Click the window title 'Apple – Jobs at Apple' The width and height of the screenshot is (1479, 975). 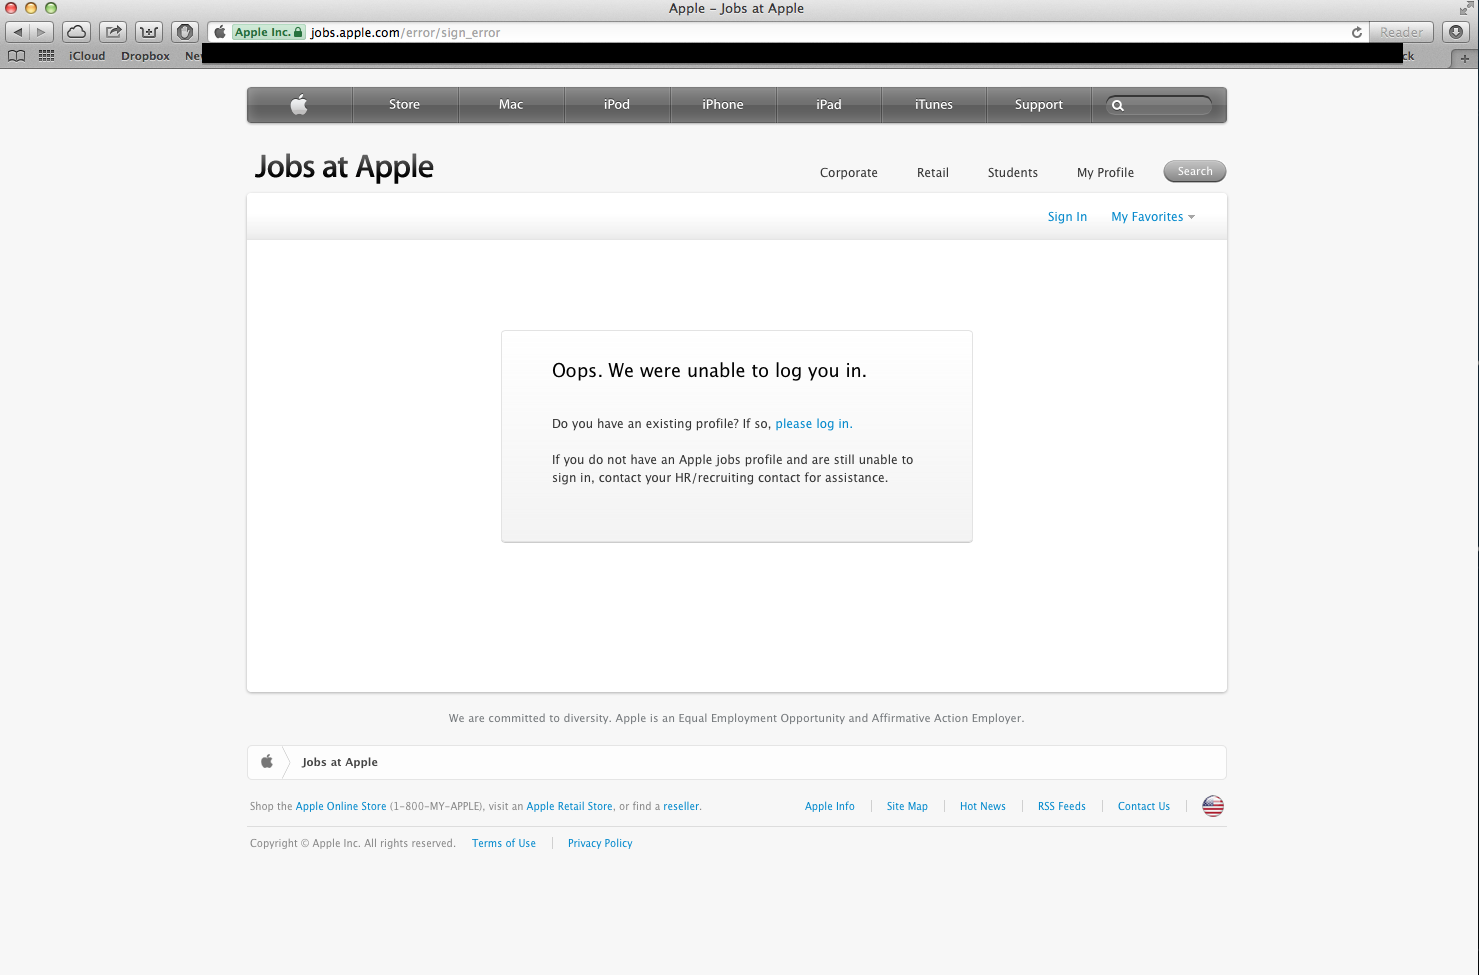point(736,8)
